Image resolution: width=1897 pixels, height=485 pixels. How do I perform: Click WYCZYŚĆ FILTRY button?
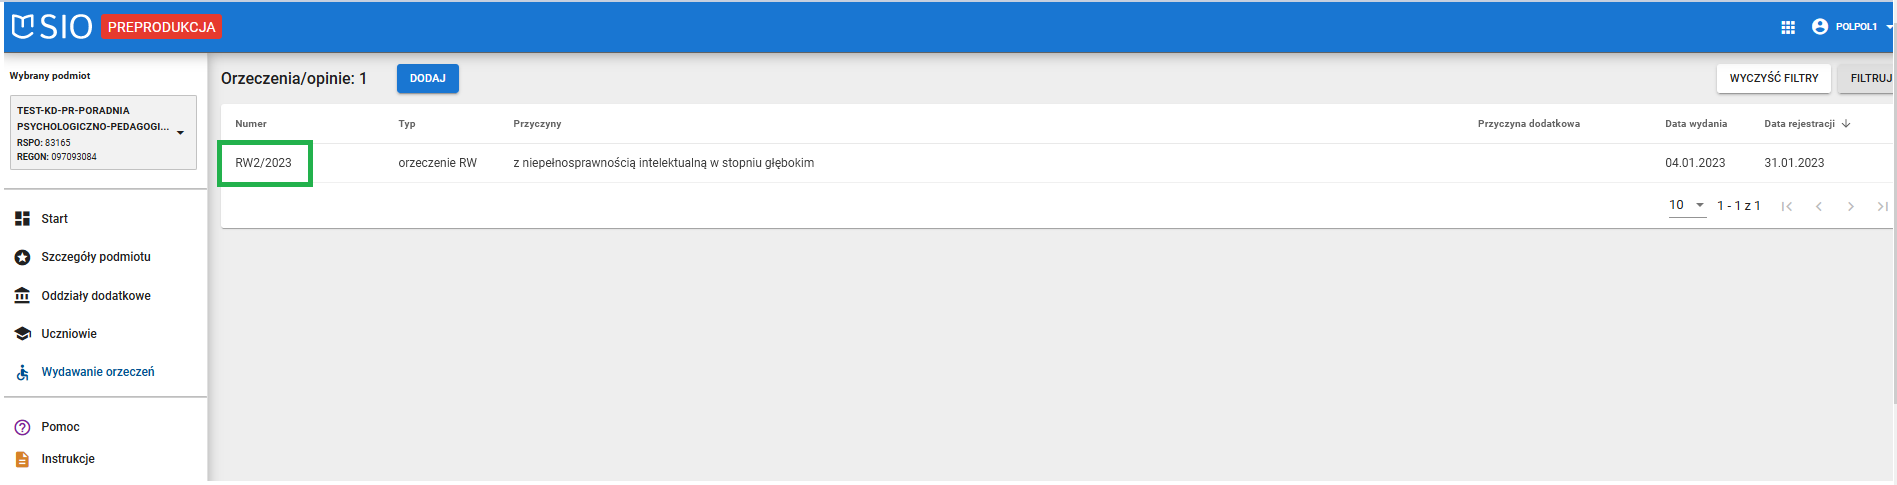click(1773, 78)
